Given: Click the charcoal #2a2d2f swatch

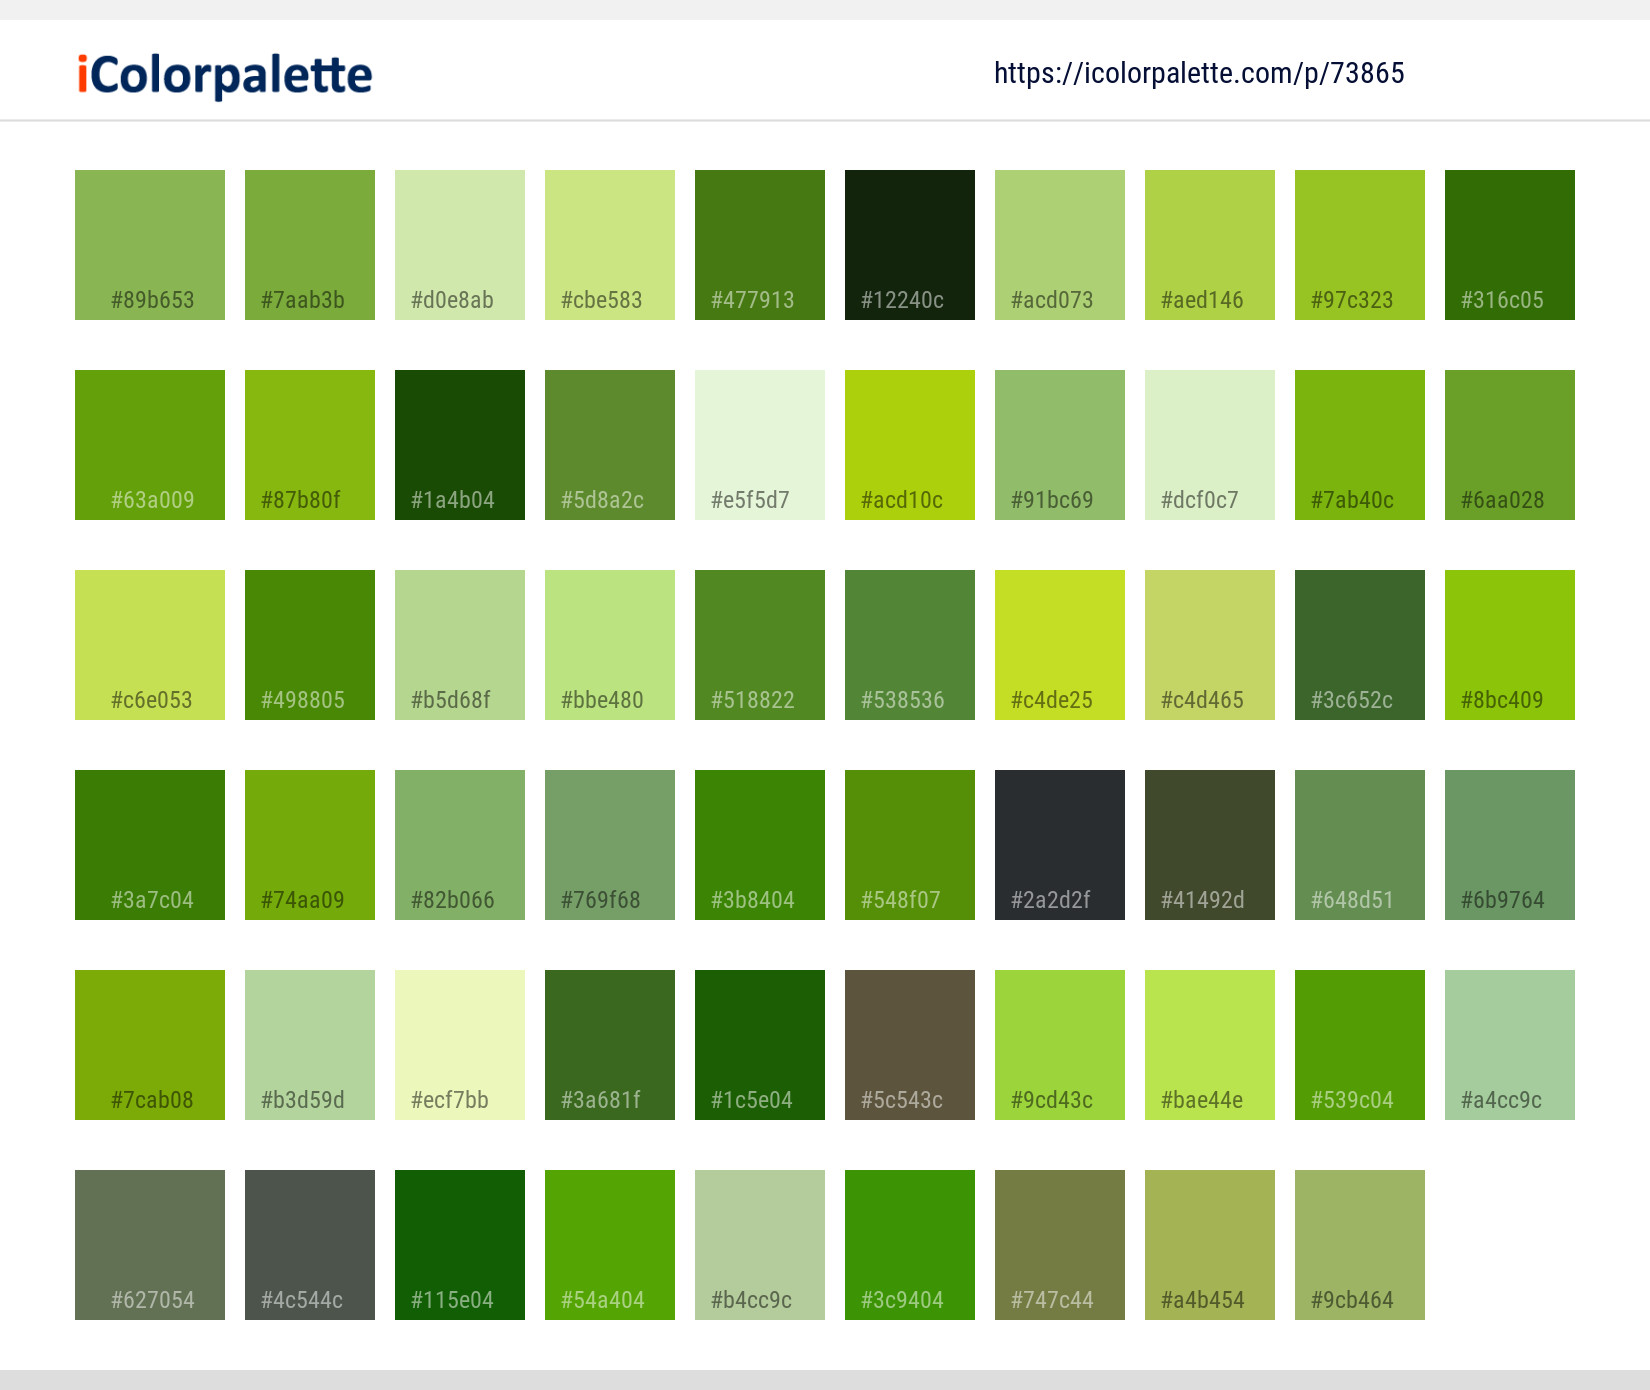Looking at the screenshot, I should 1060,845.
